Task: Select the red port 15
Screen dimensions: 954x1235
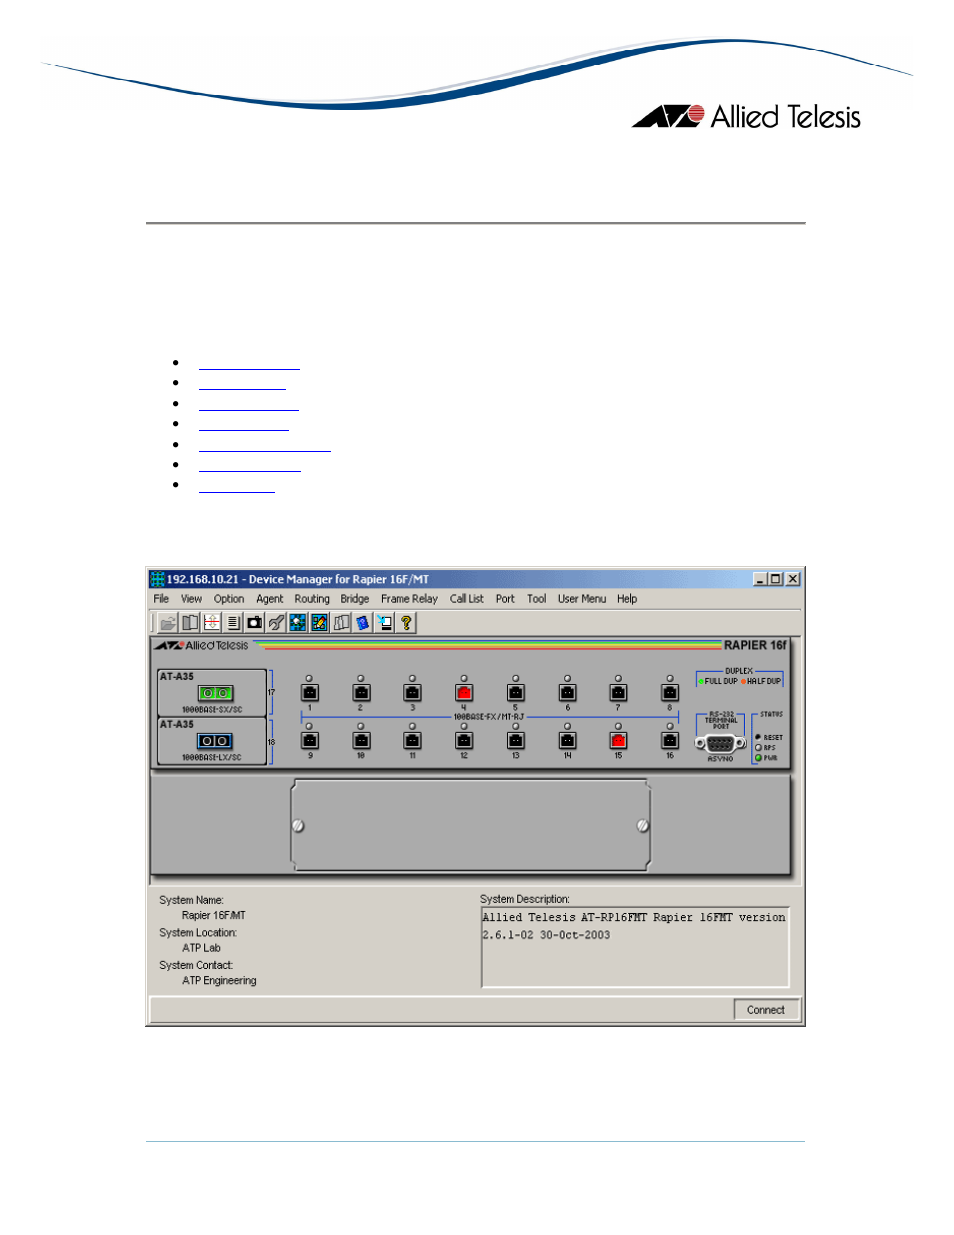Action: [x=618, y=740]
